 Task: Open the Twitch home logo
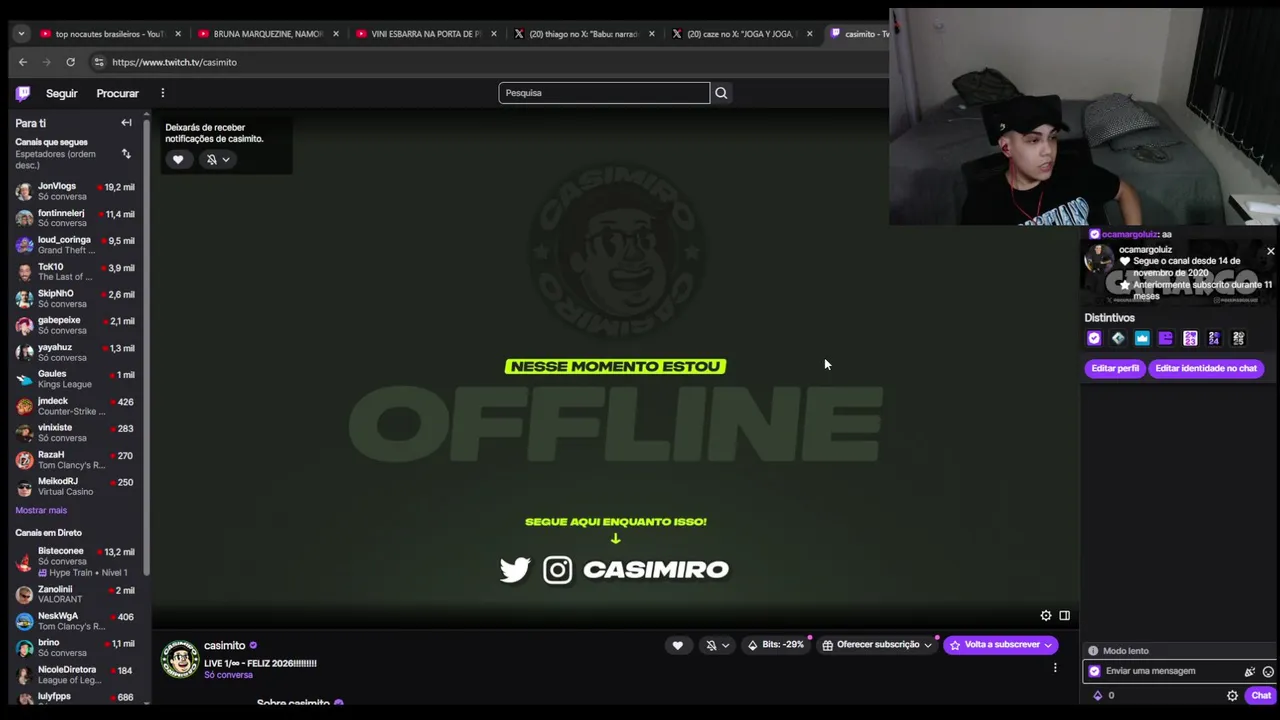(x=23, y=93)
